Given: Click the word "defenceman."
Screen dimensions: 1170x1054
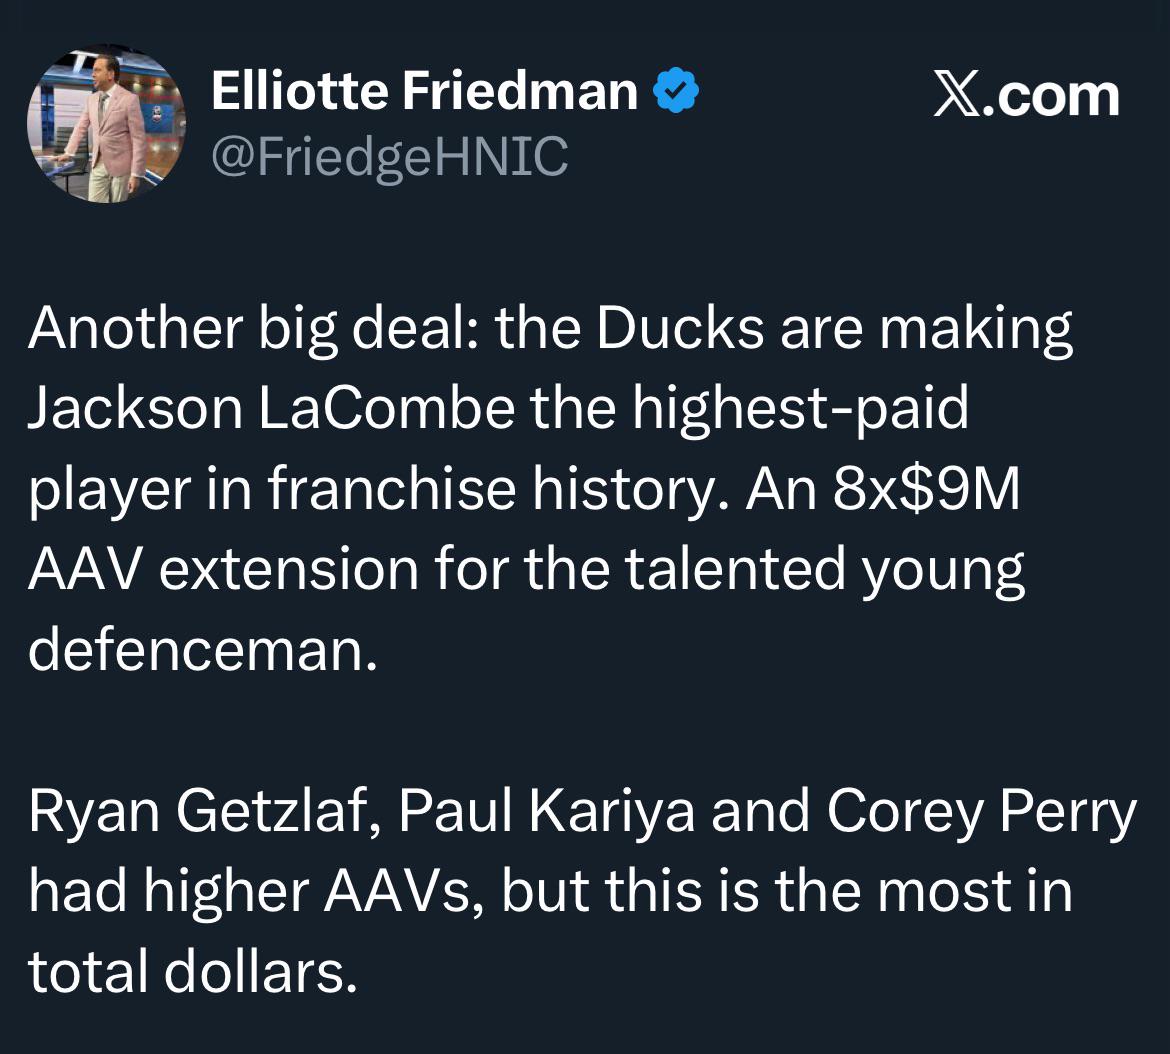Looking at the screenshot, I should click(x=204, y=649).
